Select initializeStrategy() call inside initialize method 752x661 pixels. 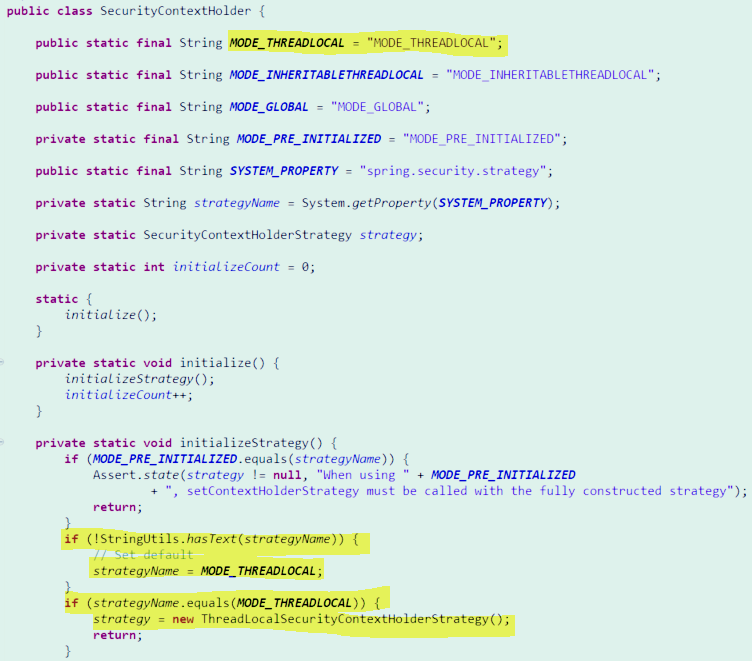pos(139,379)
